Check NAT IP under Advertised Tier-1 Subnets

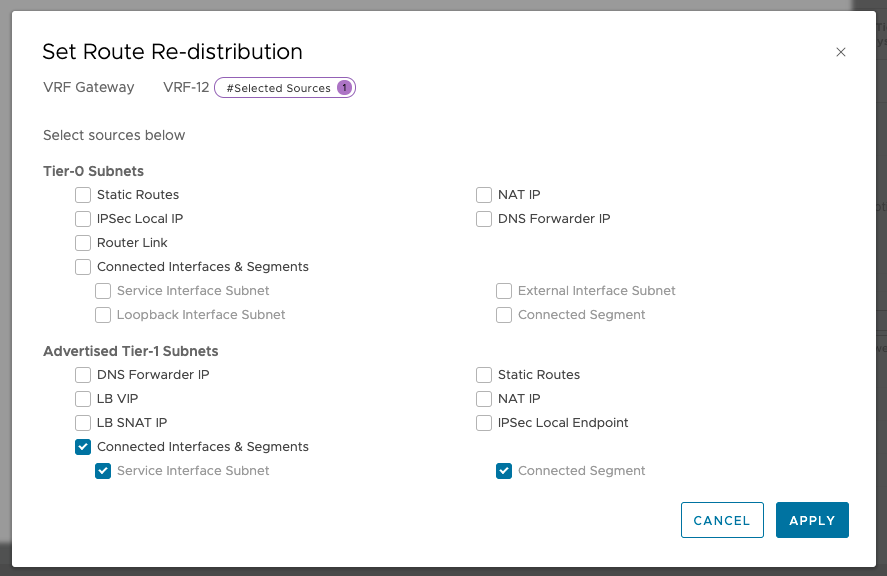coord(484,399)
